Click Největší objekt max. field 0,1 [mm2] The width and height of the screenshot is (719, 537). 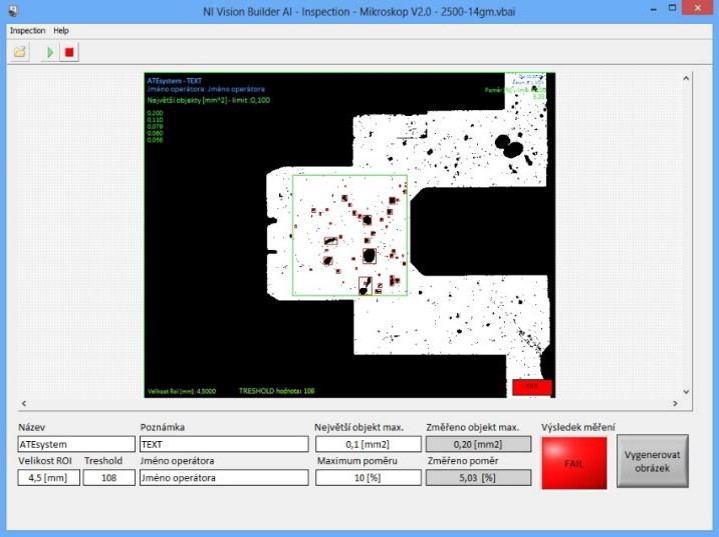pos(368,444)
